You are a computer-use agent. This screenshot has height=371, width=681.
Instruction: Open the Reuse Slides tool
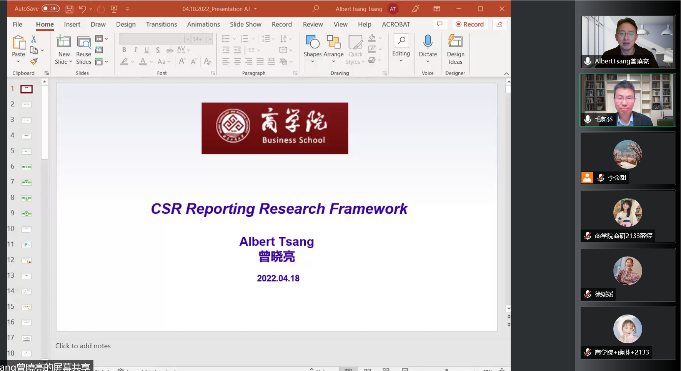tap(83, 50)
